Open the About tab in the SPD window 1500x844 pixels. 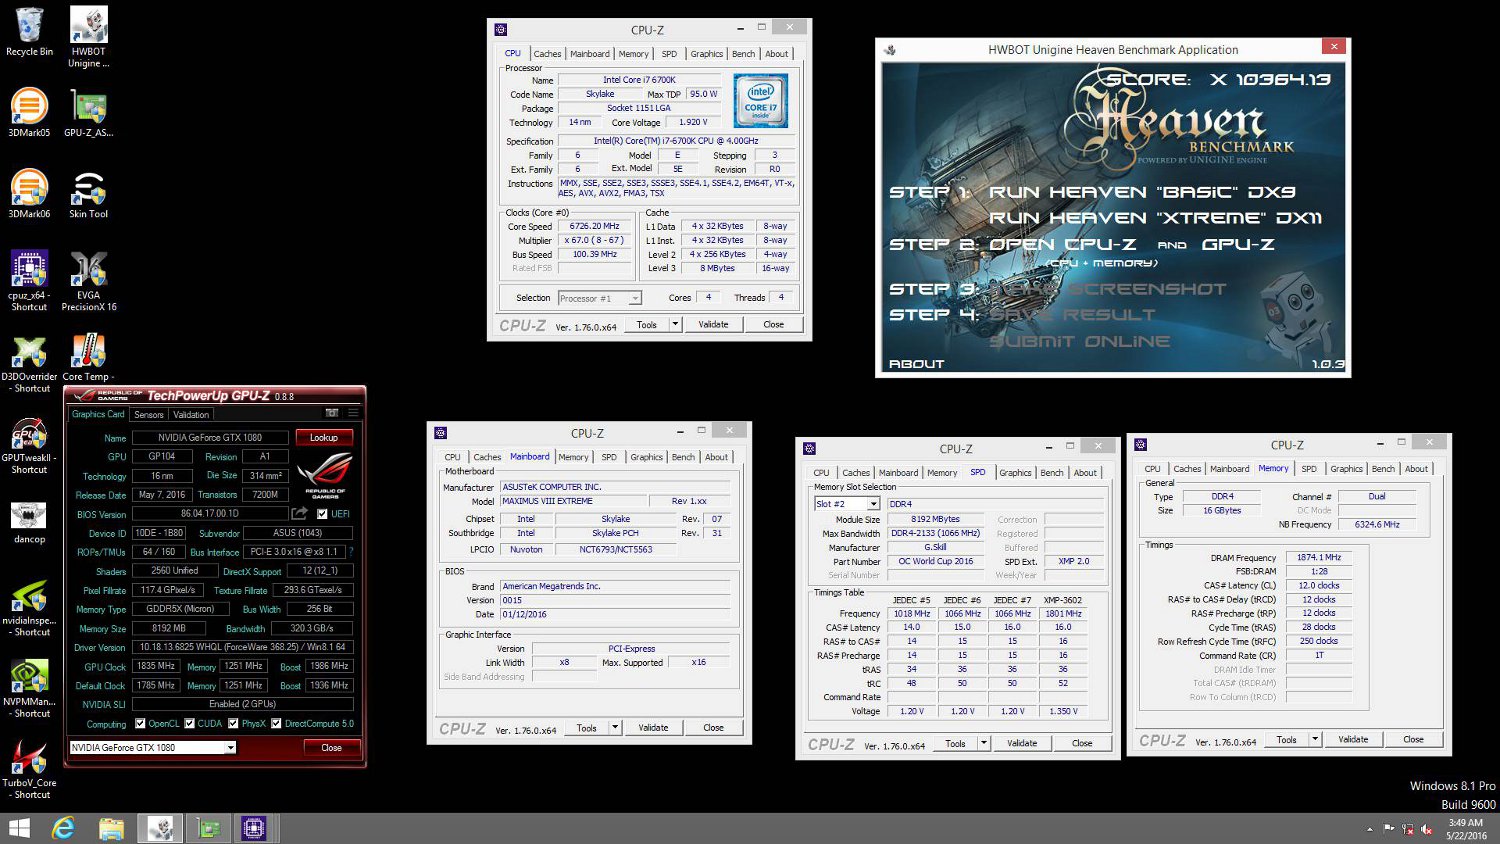click(1085, 473)
